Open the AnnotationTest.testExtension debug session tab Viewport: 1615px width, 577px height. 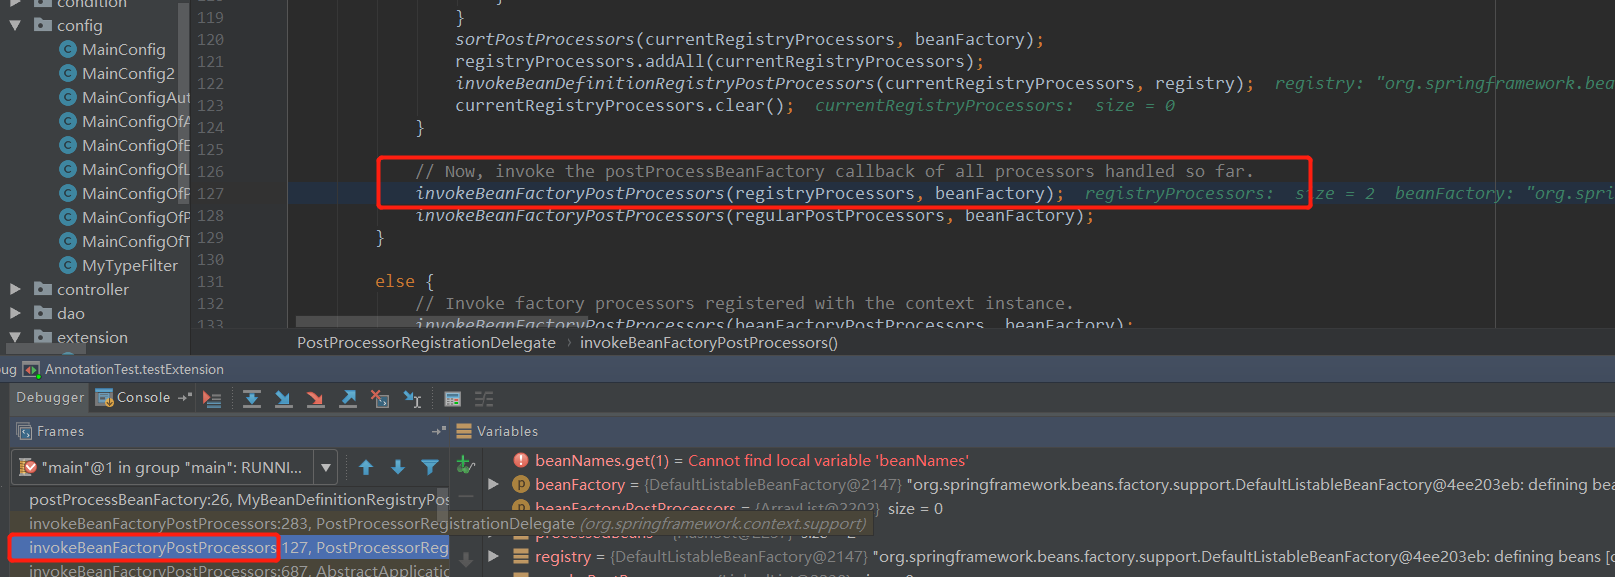pos(123,369)
